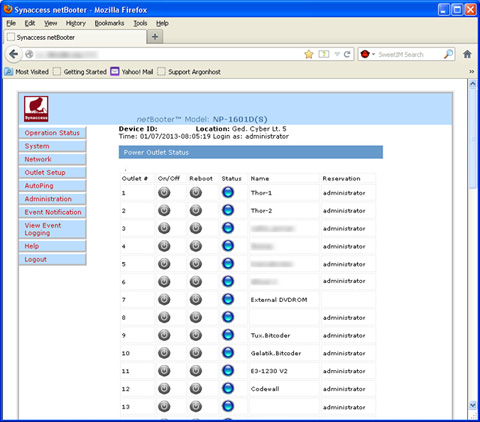The width and height of the screenshot is (480, 422).
Task: Open Operation Status page
Action: 52,133
